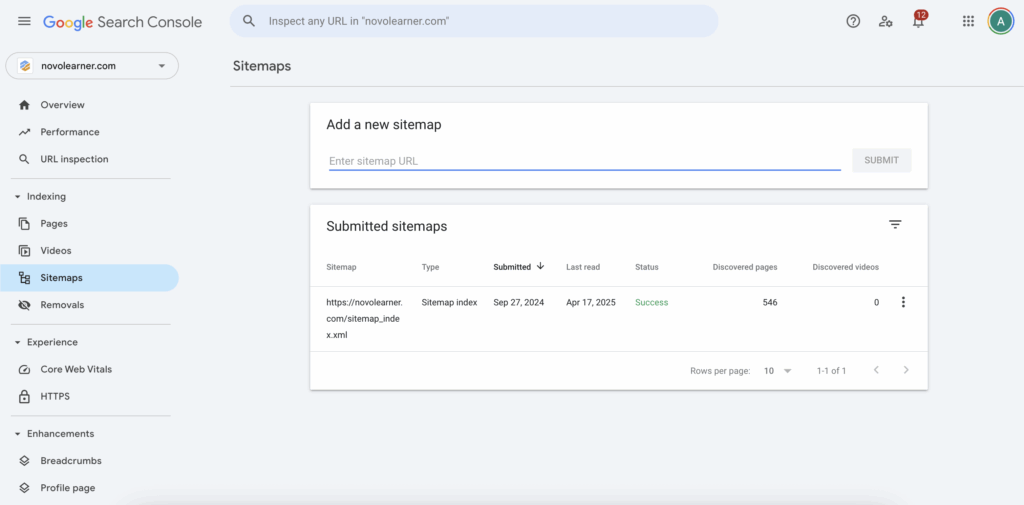Image resolution: width=1024 pixels, height=505 pixels.
Task: Collapse the Experience section
Action: tap(18, 342)
